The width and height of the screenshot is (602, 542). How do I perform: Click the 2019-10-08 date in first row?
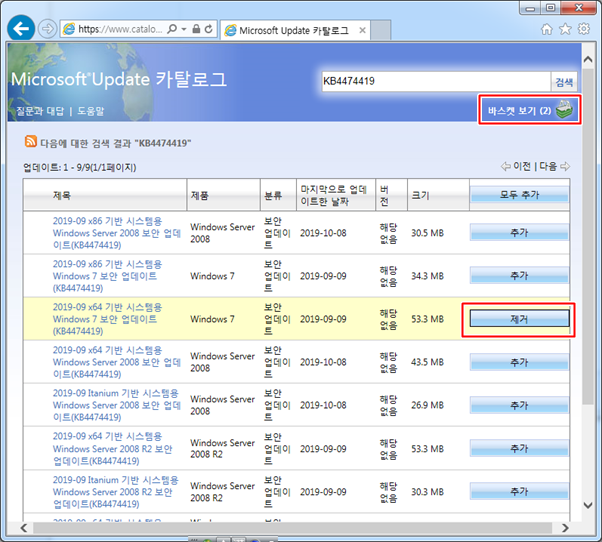pyautogui.click(x=323, y=233)
